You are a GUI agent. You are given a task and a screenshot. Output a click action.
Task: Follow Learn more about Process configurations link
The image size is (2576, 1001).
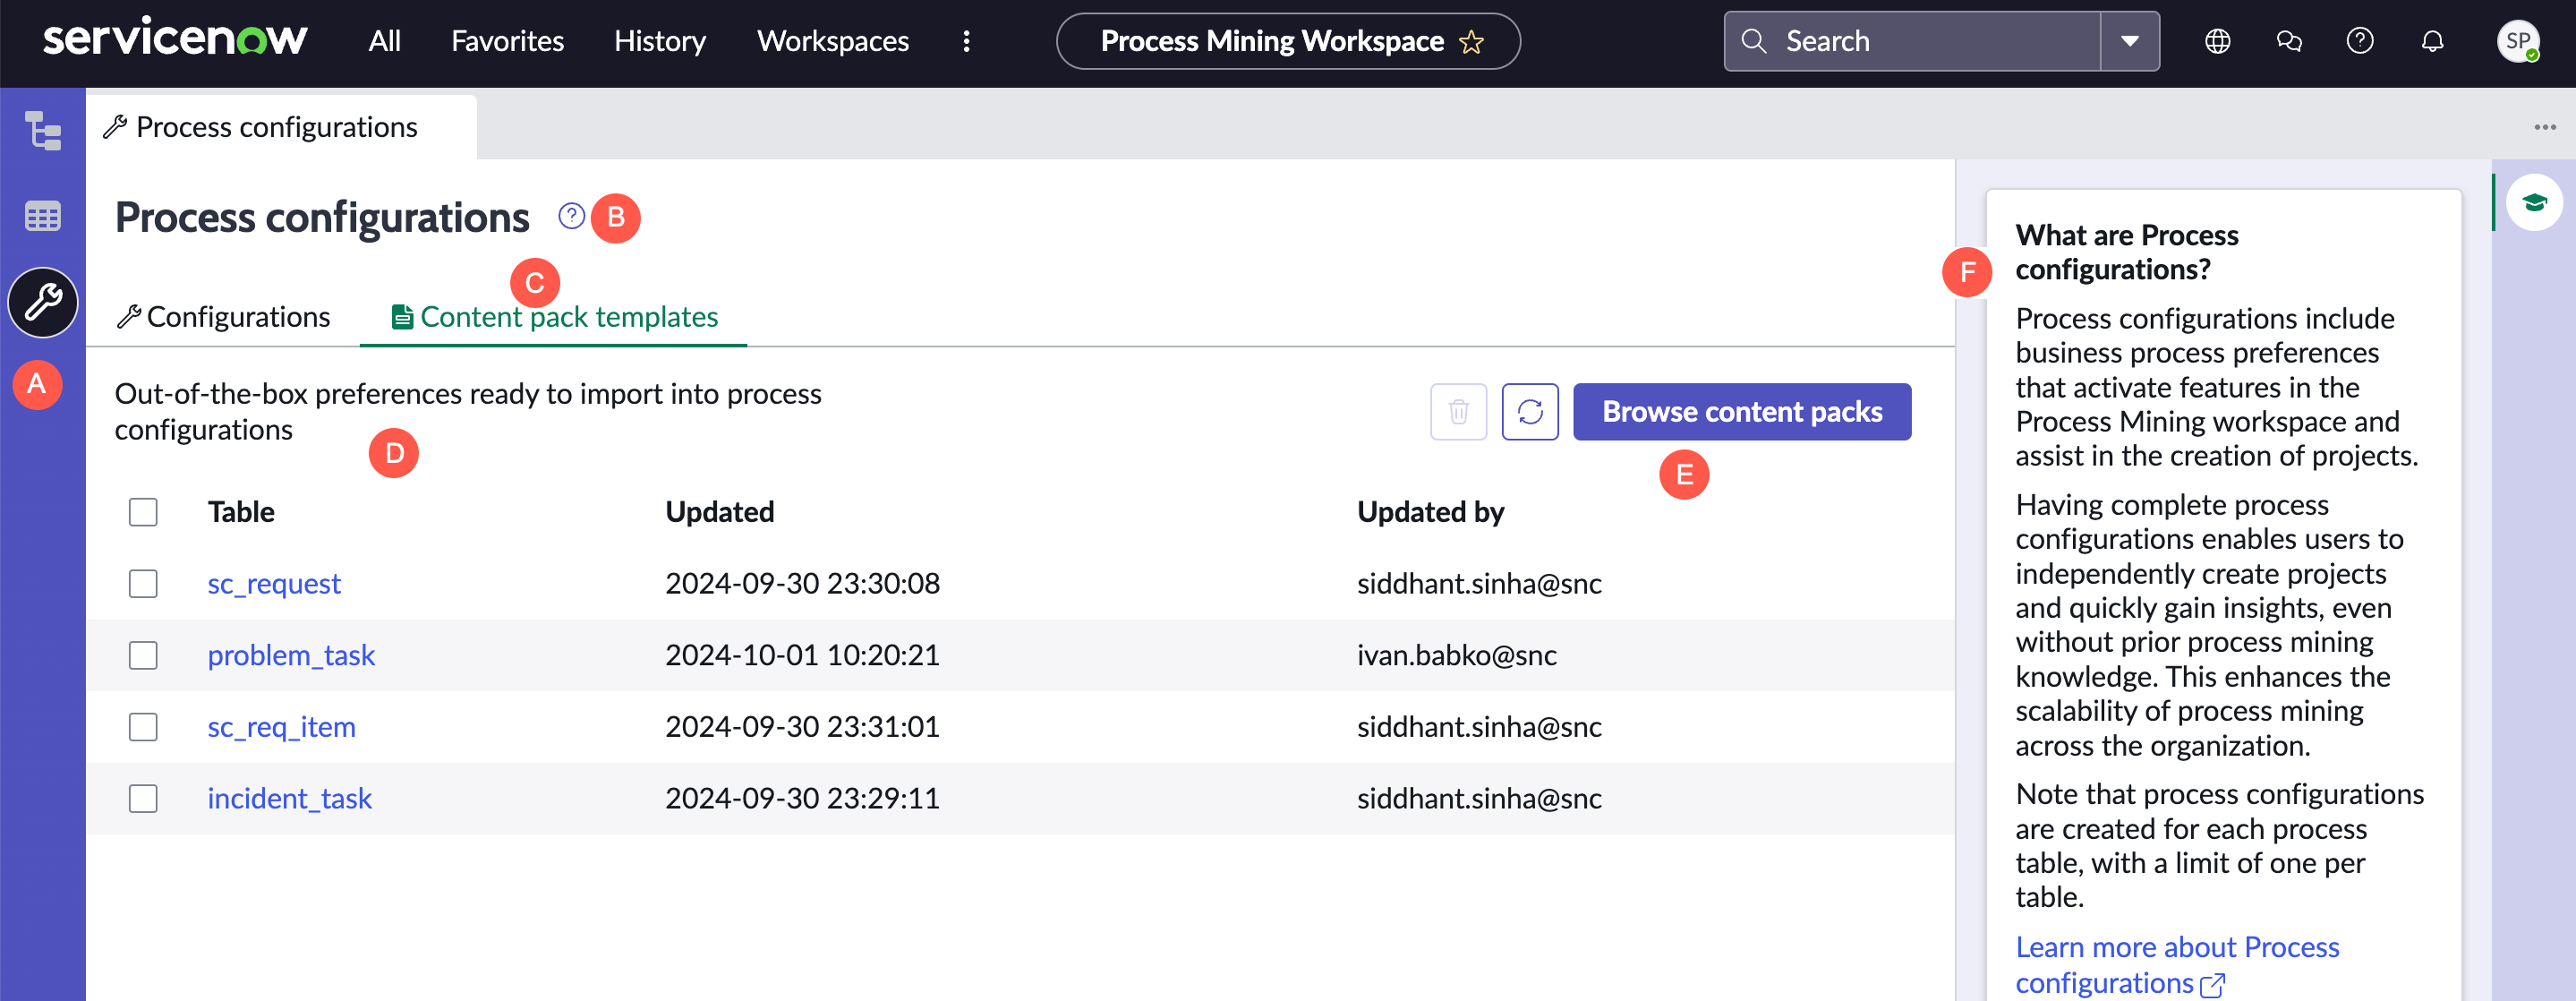(2177, 965)
